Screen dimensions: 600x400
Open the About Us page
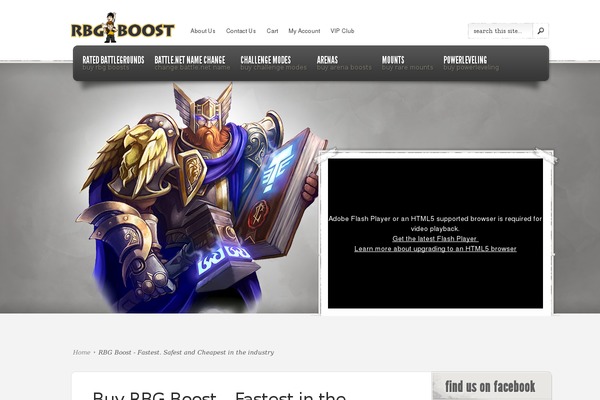click(203, 31)
